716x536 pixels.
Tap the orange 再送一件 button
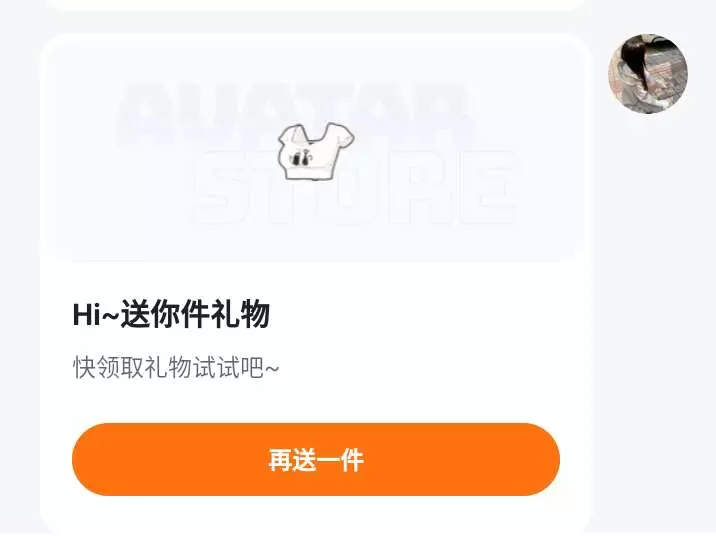[x=316, y=459]
